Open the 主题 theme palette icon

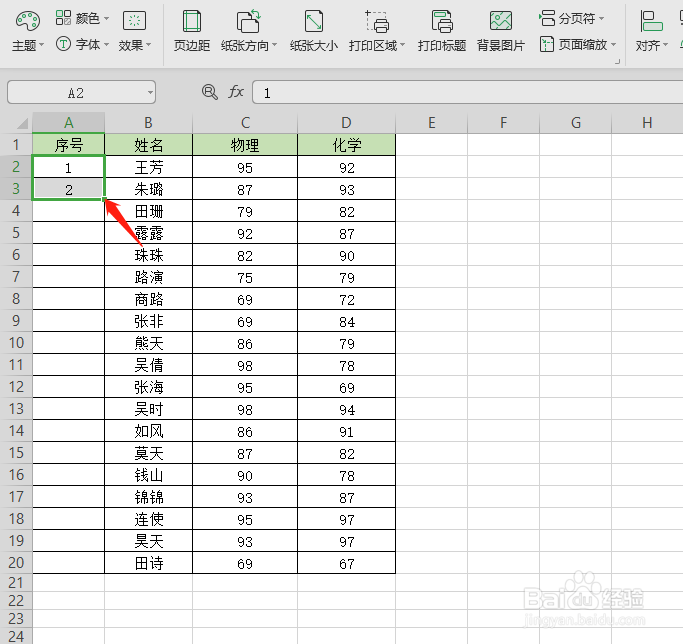[x=27, y=21]
